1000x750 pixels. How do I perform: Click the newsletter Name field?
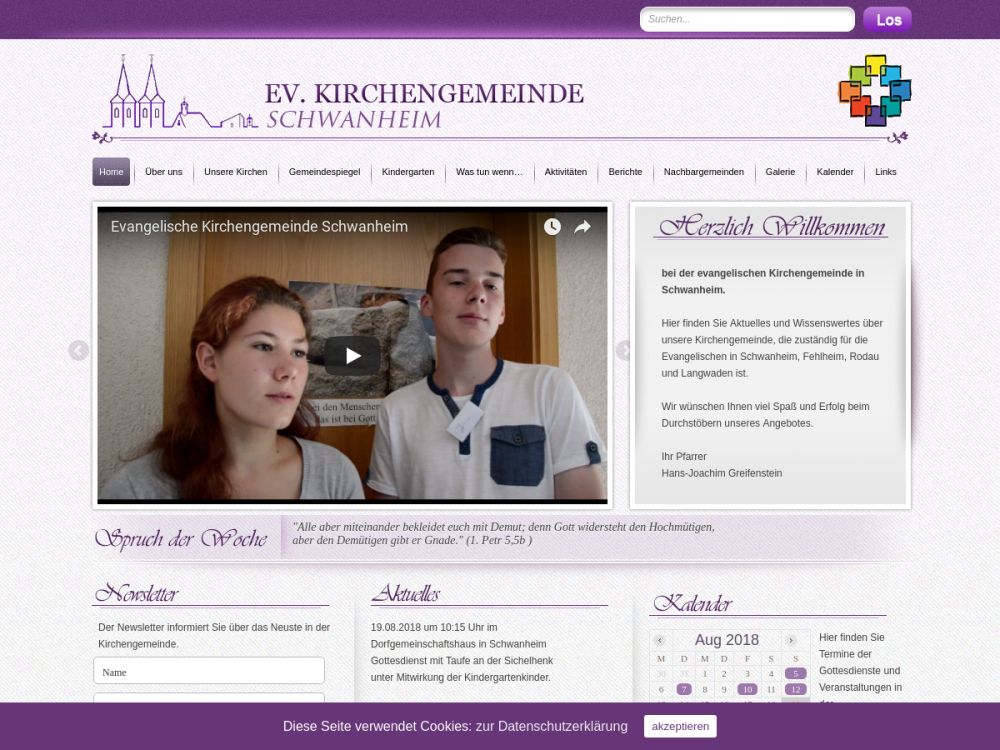click(x=209, y=672)
